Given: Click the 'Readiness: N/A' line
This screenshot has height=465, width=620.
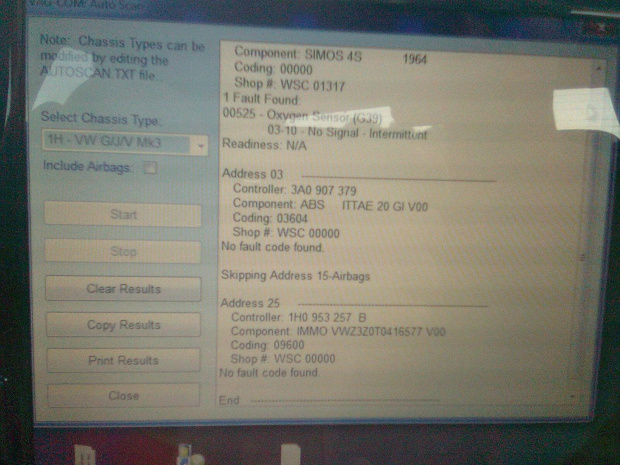Looking at the screenshot, I should (264, 144).
